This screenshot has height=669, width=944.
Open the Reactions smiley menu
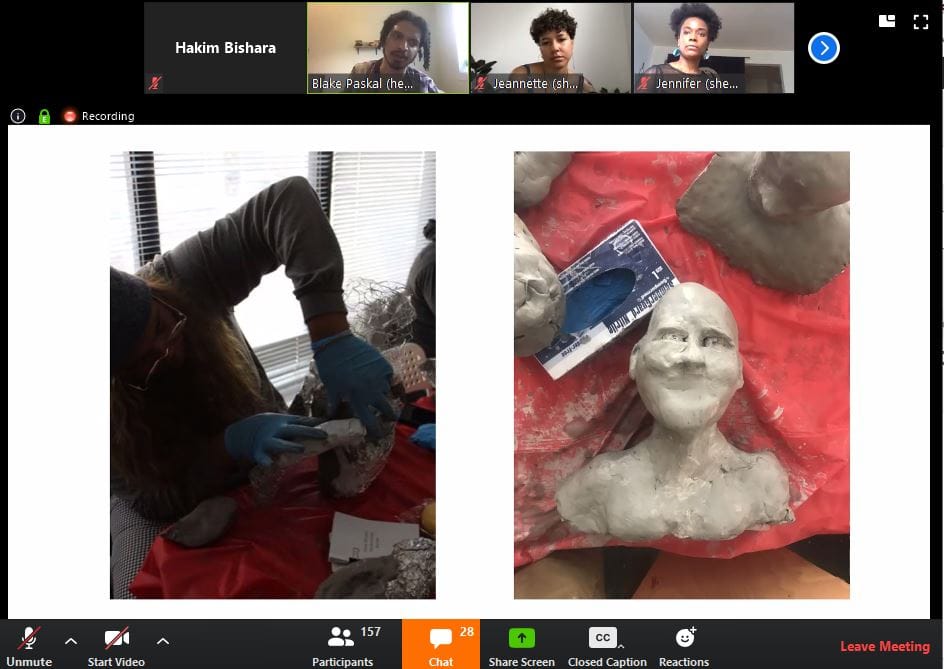(x=685, y=638)
